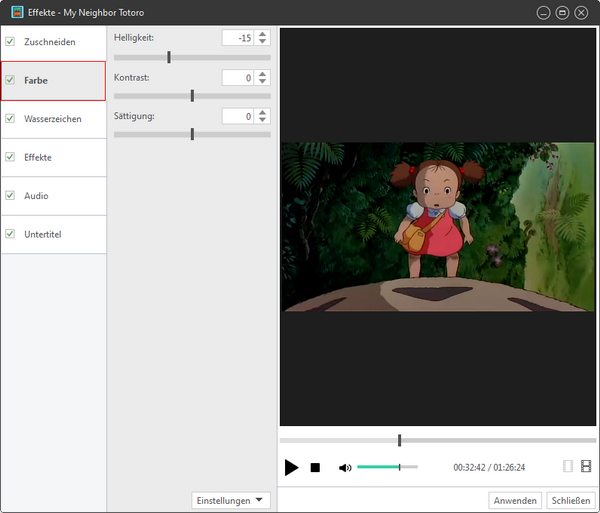
Task: Increase Kontrast with the up arrow
Action: [x=262, y=74]
